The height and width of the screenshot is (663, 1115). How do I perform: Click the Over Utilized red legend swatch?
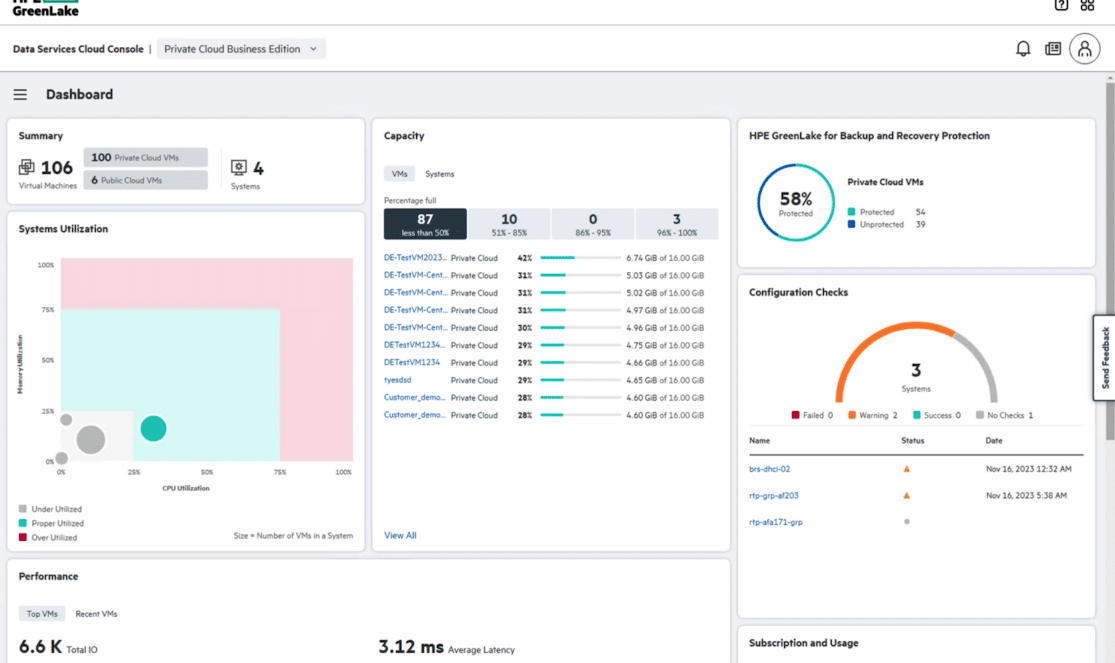[23, 537]
